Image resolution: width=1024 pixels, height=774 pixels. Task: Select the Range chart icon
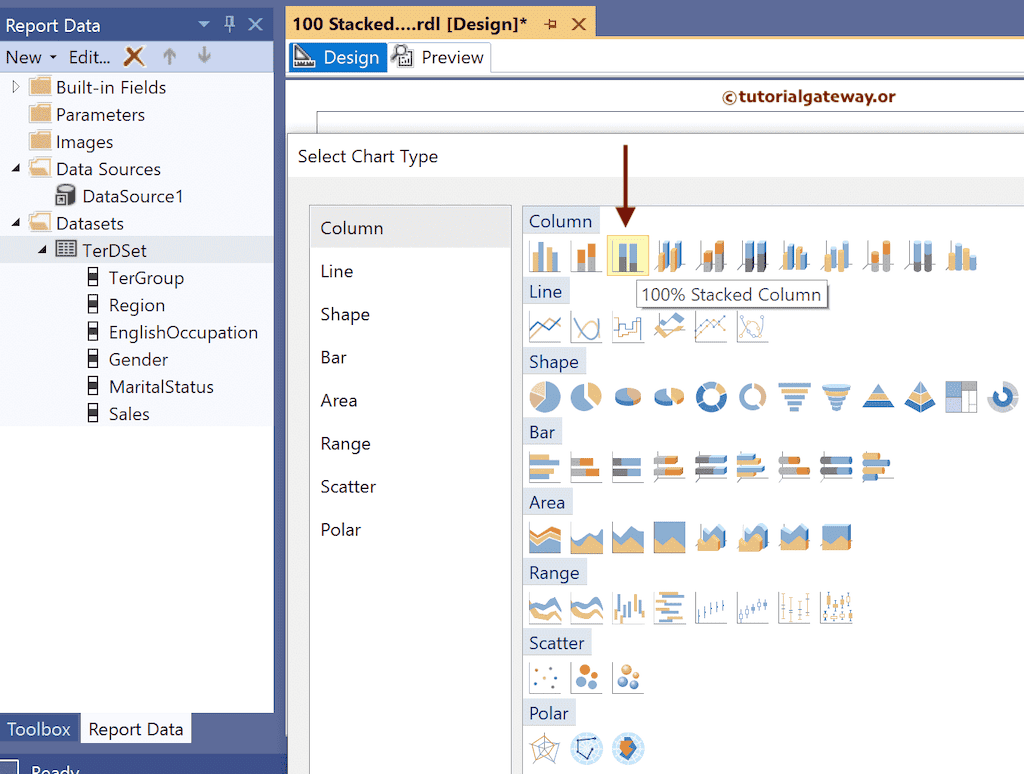(x=545, y=607)
